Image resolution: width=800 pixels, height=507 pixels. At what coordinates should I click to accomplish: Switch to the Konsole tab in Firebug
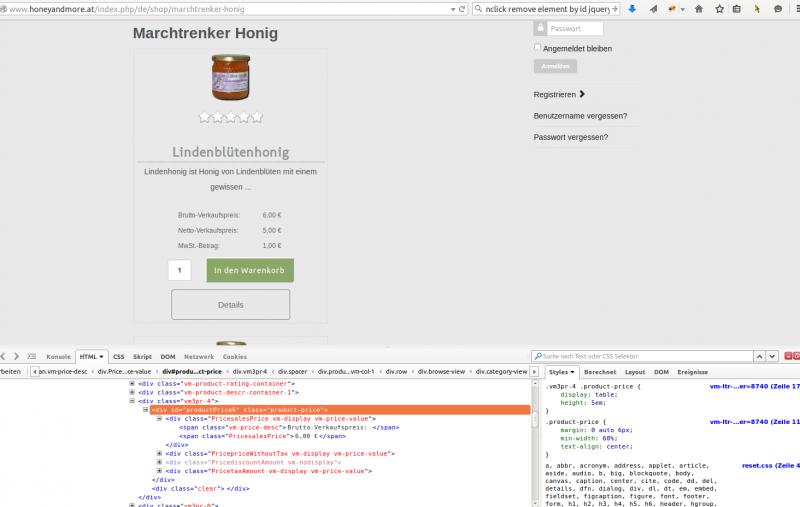click(x=59, y=356)
